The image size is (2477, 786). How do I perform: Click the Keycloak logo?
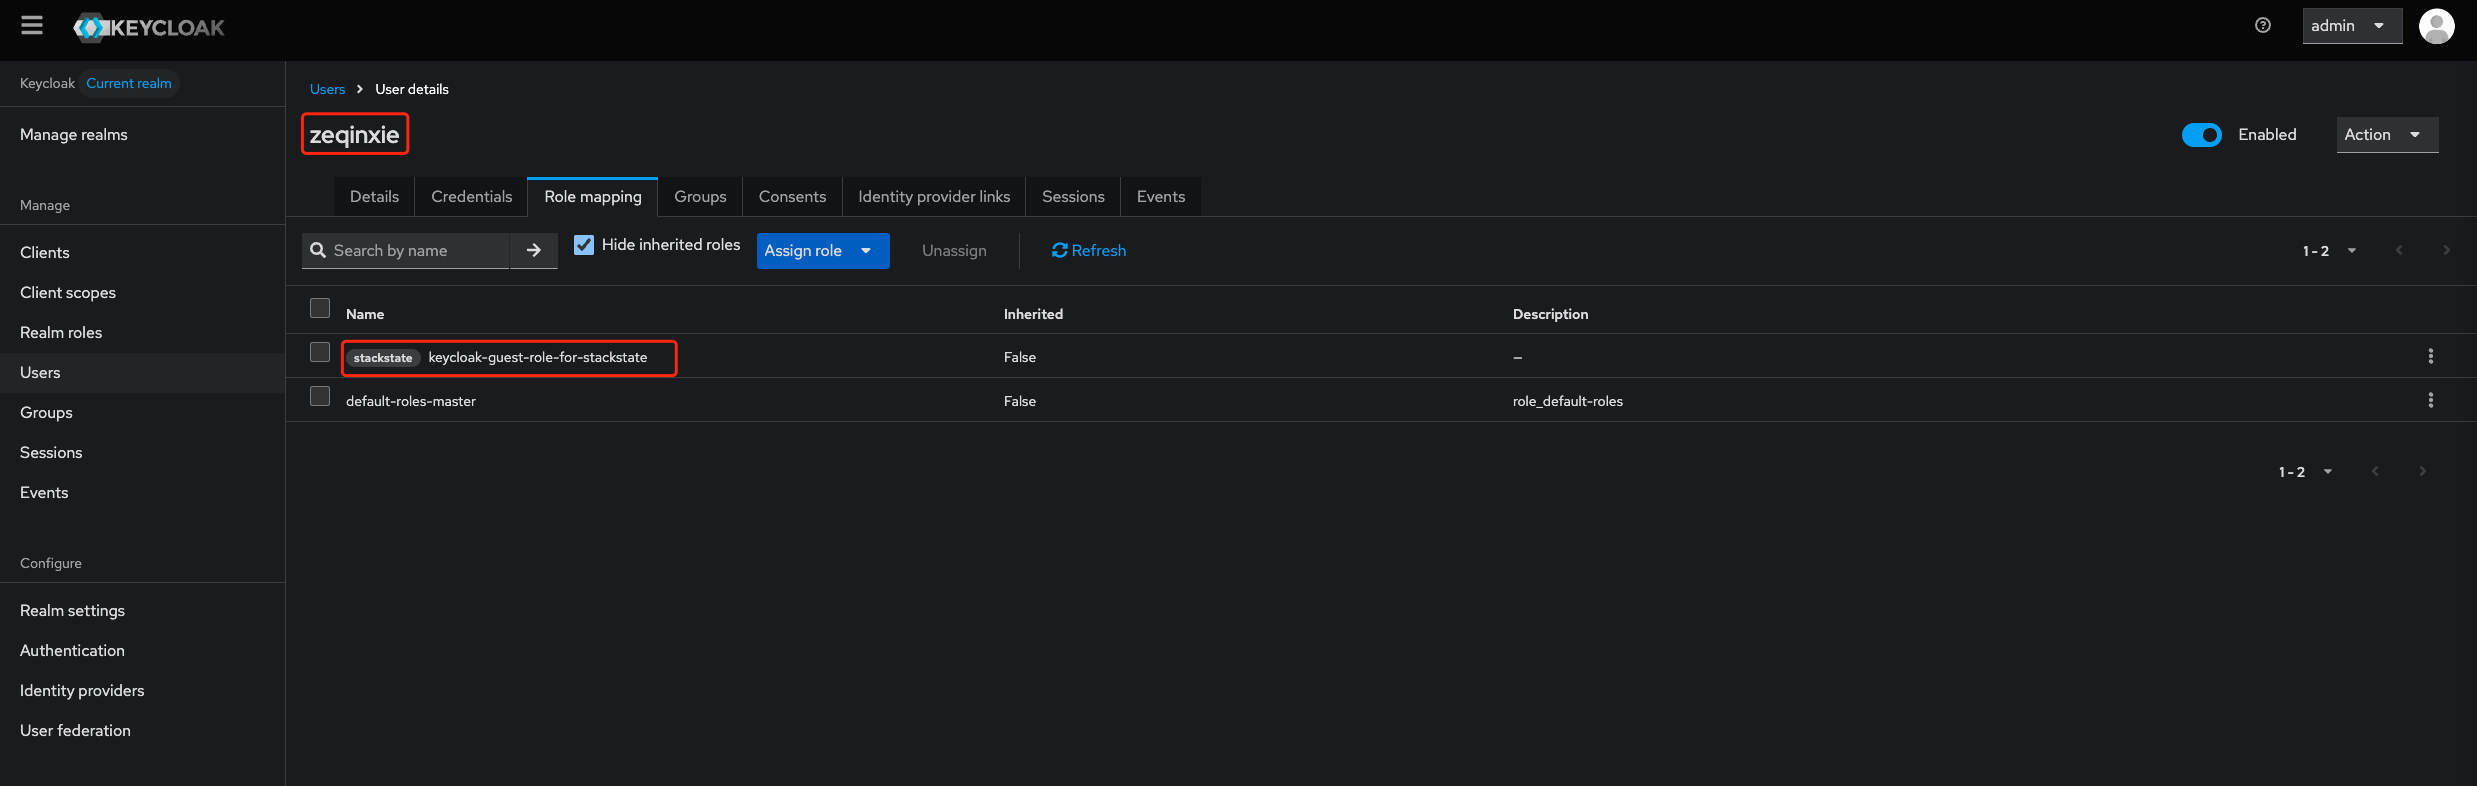tap(149, 28)
